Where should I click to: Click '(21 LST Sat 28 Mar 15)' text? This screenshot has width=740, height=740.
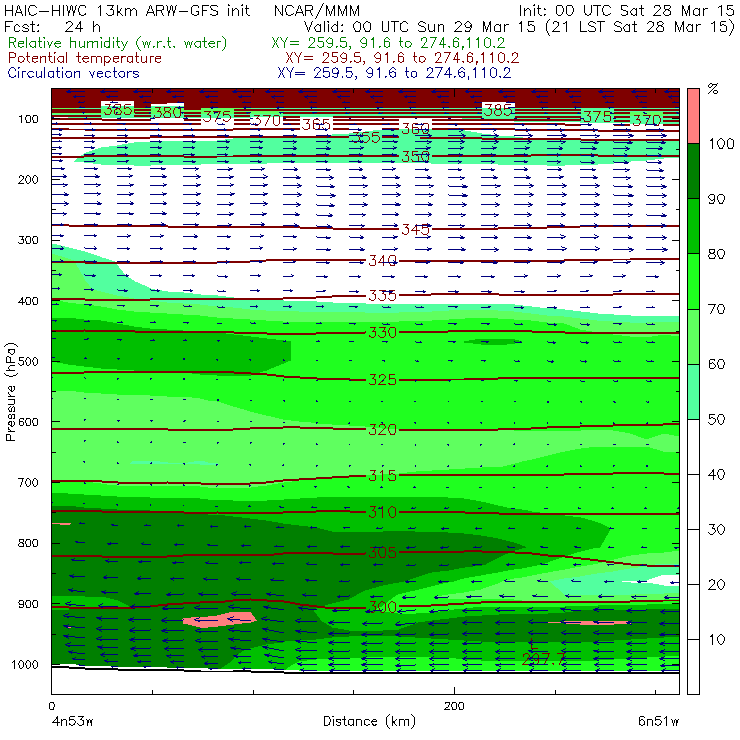(x=640, y=27)
